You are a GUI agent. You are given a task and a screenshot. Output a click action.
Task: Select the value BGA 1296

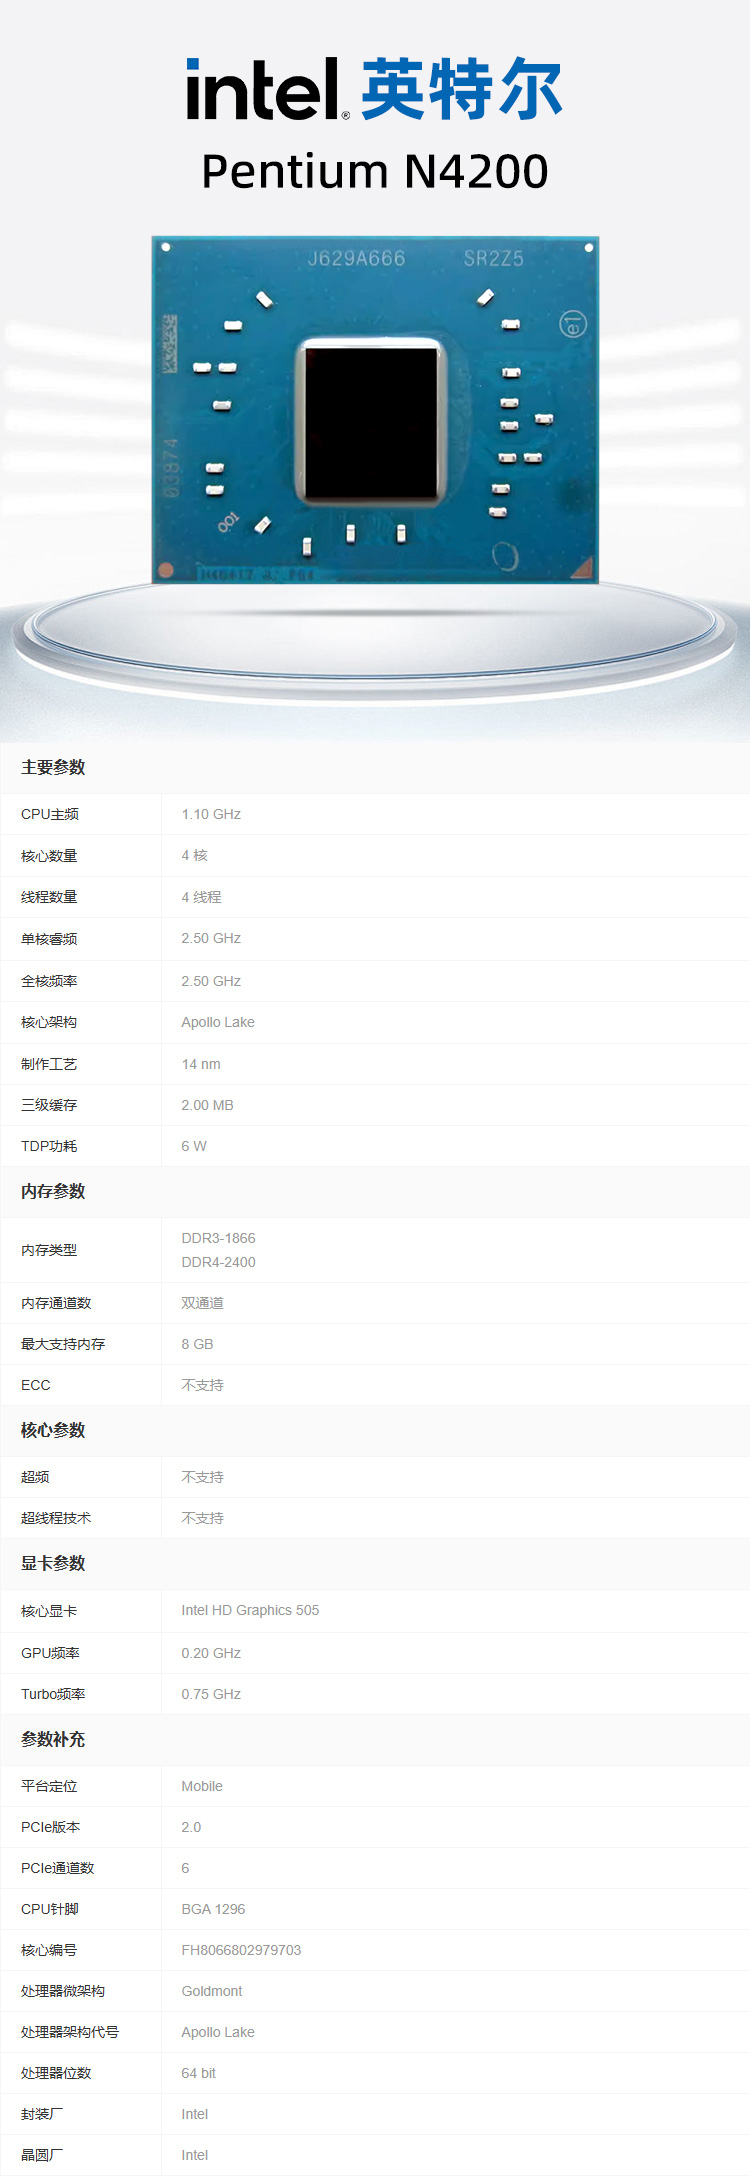pos(213,1910)
